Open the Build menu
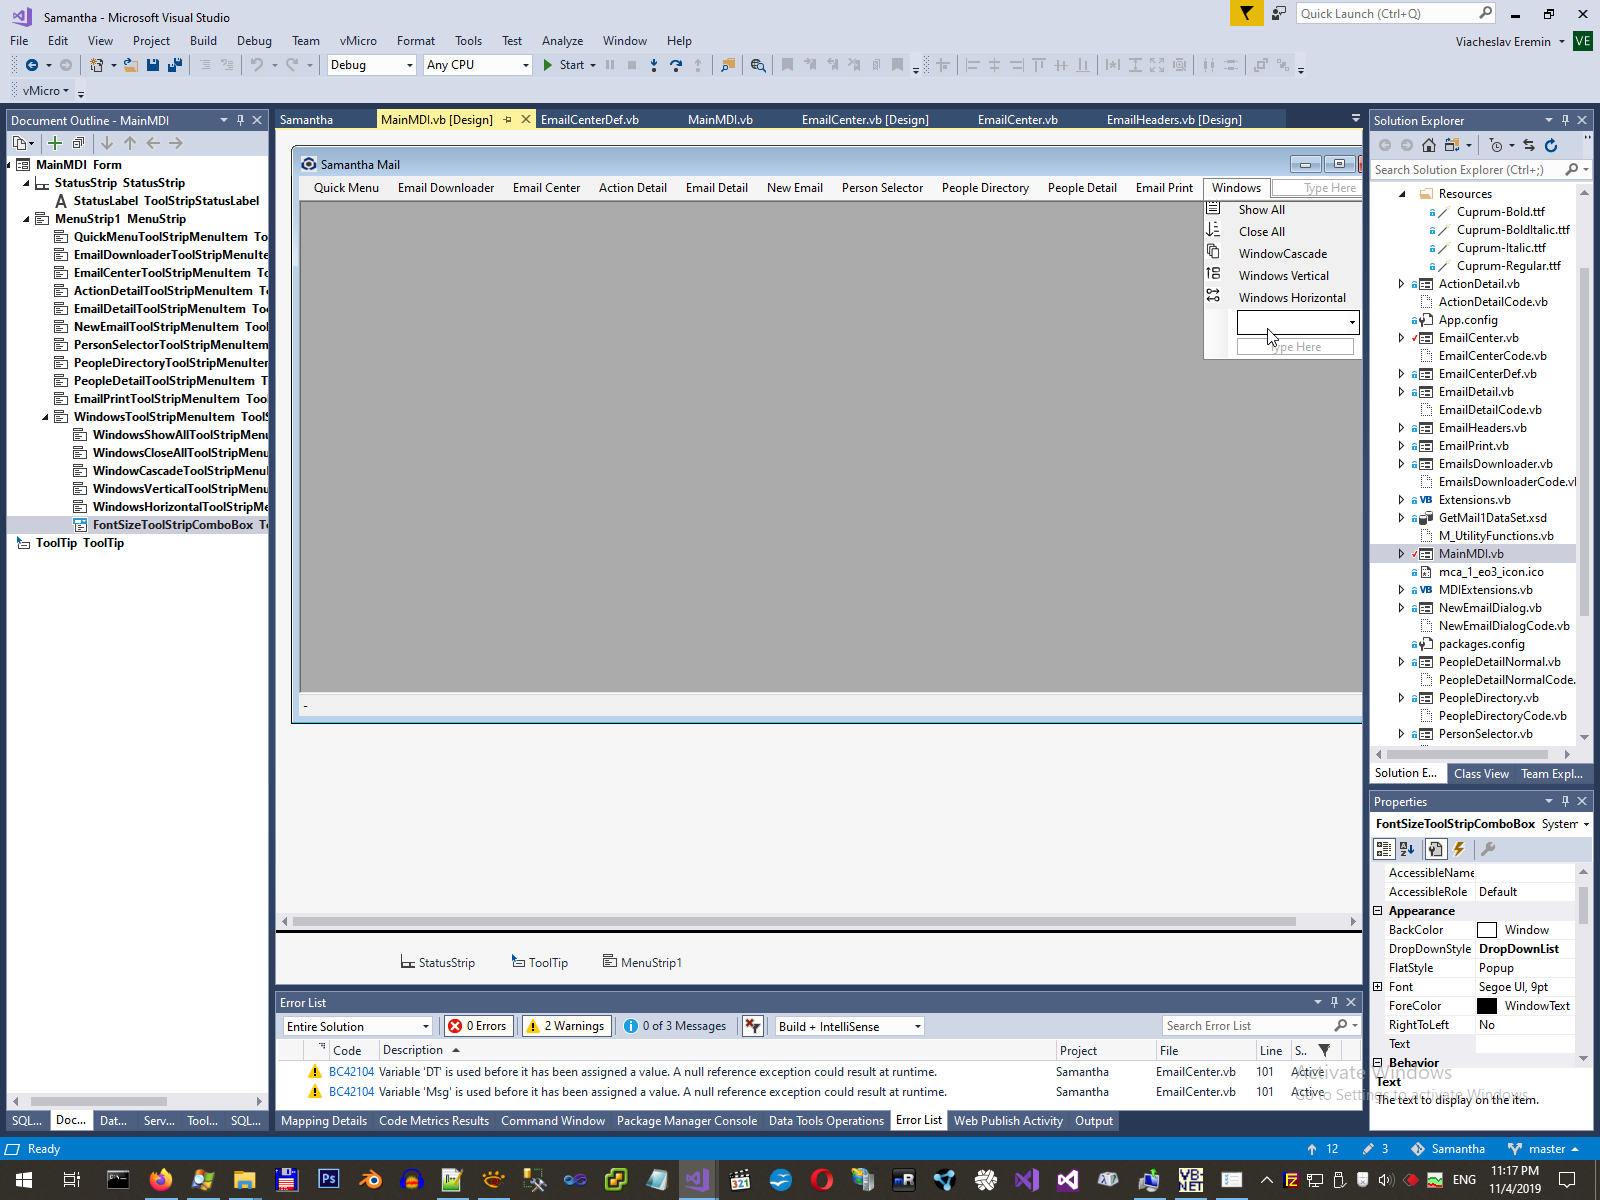This screenshot has width=1600, height=1200. pyautogui.click(x=203, y=41)
